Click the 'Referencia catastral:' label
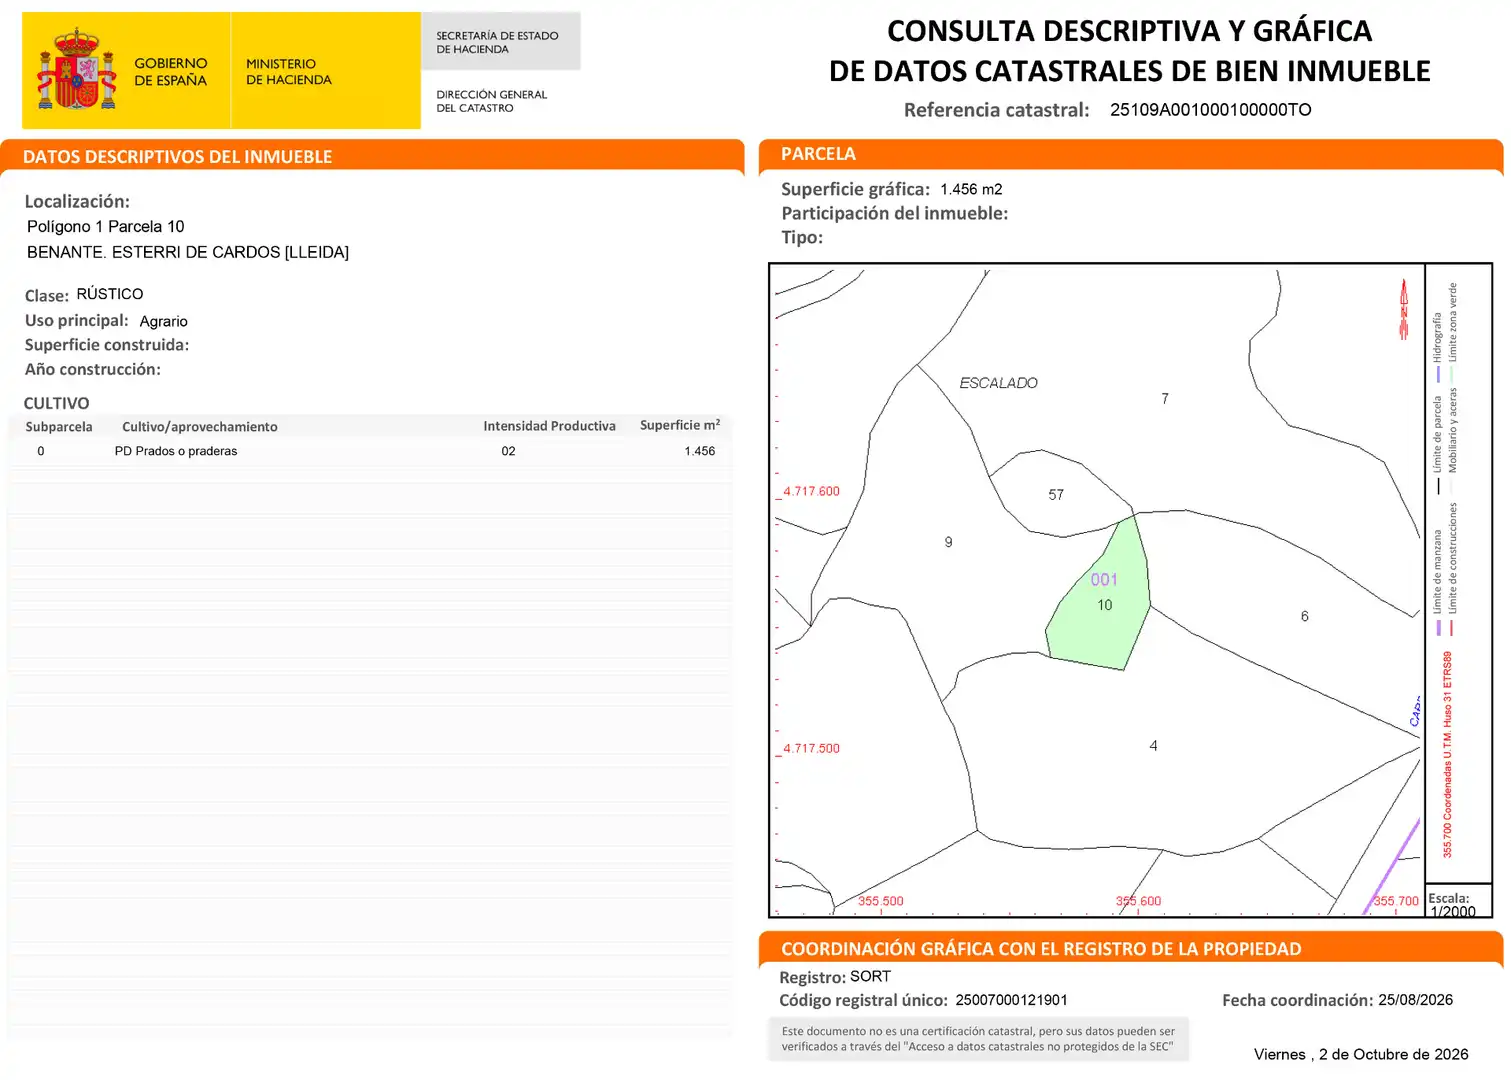Viewport: 1511px width, 1080px height. tap(996, 110)
